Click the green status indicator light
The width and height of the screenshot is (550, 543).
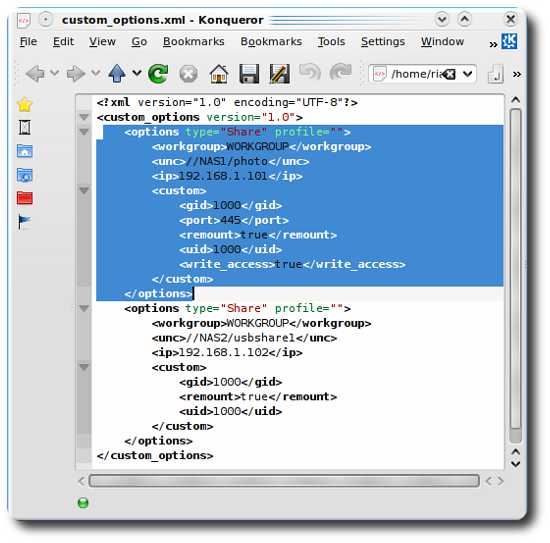(x=83, y=503)
